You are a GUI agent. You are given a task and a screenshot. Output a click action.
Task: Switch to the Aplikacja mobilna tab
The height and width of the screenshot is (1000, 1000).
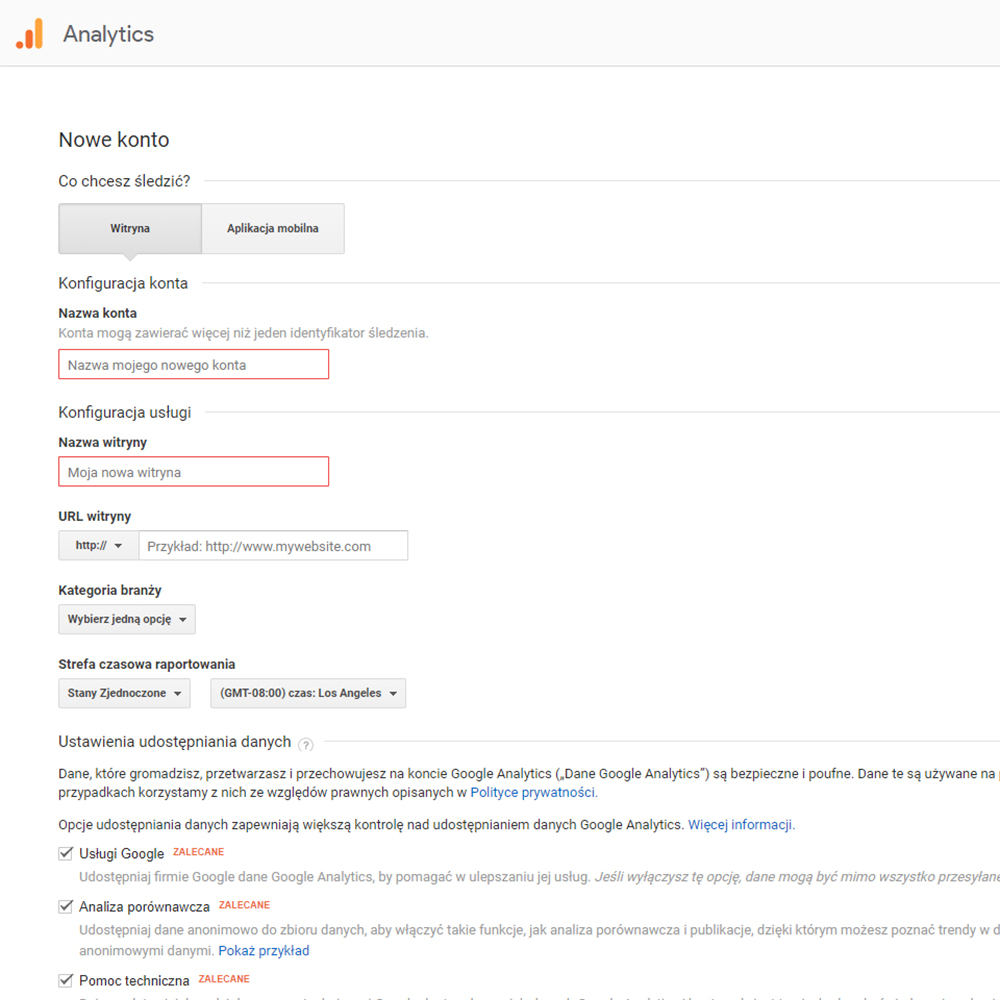pos(272,228)
